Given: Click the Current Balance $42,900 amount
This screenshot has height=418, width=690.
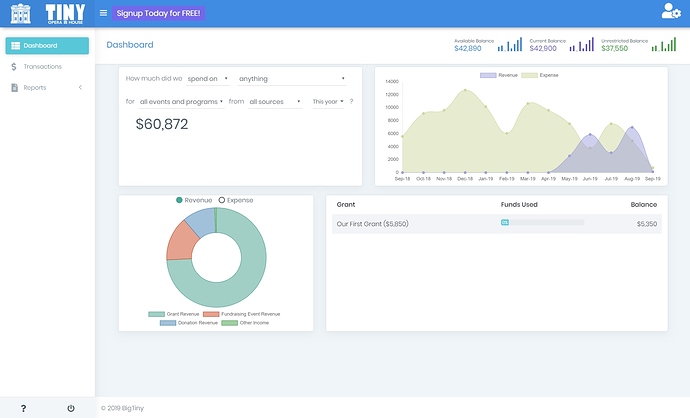Looking at the screenshot, I should 543,48.
